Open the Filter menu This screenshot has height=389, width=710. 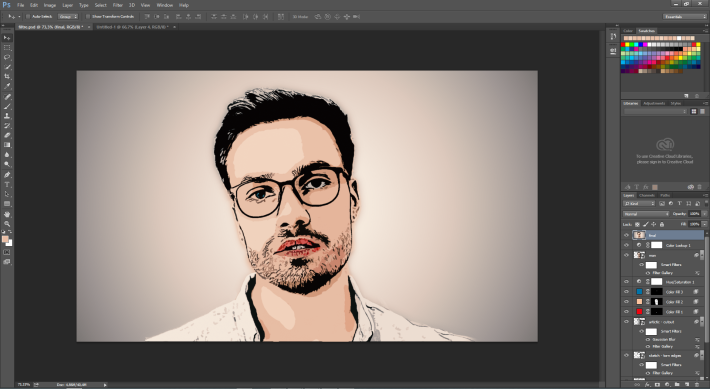point(118,5)
